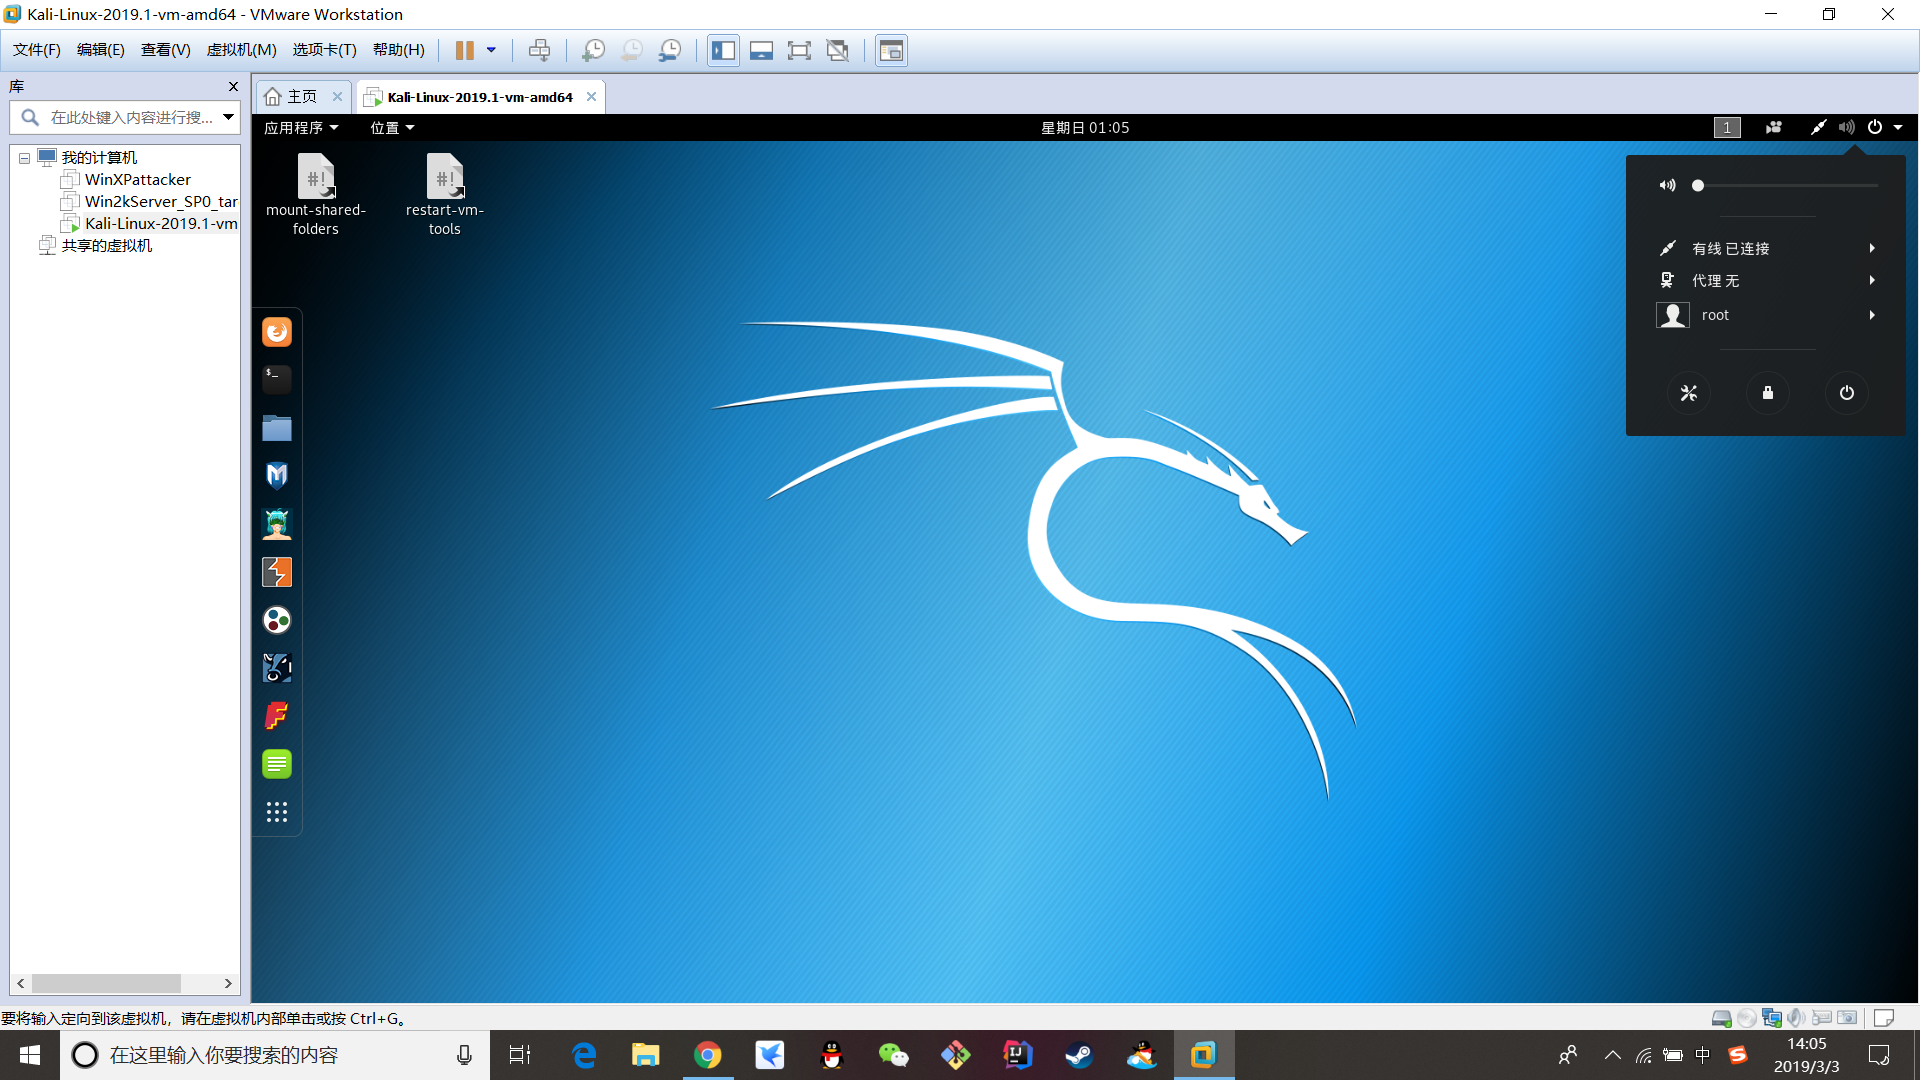
Task: Click workspace indicator 1 in top bar
Action: 1727,128
